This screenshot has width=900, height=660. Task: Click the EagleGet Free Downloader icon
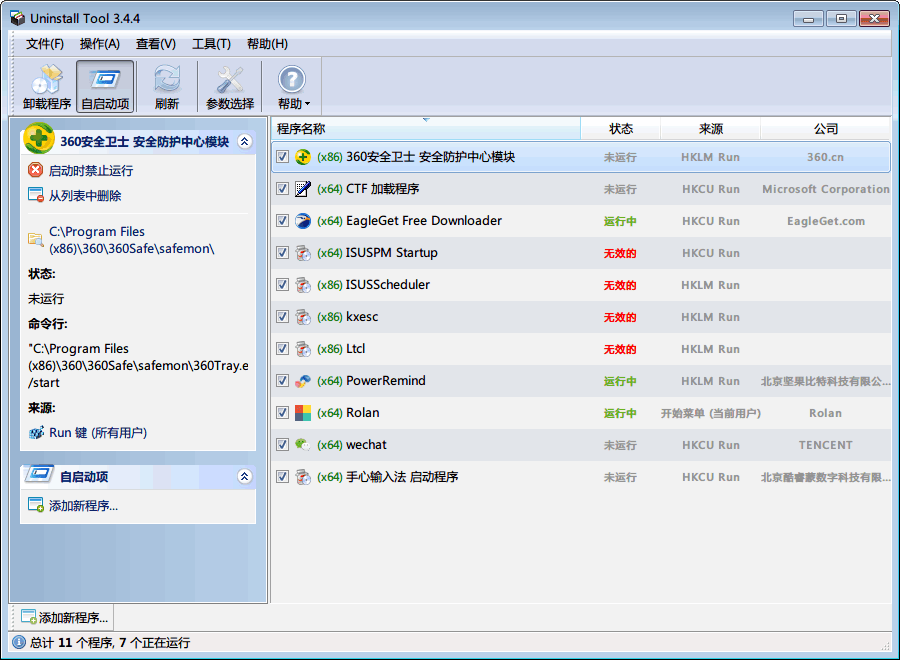[303, 221]
